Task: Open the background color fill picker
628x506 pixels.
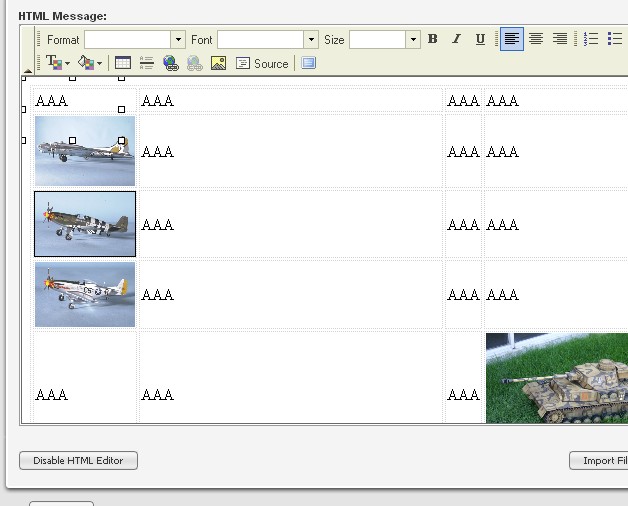Action: (86, 63)
